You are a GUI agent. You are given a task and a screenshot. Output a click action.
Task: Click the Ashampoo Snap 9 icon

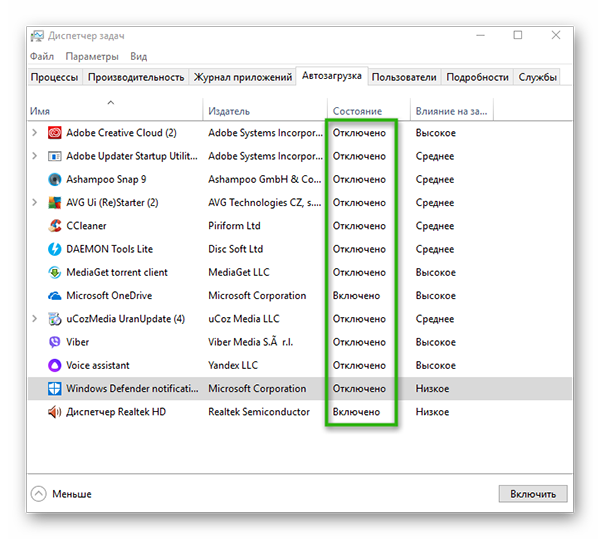(x=55, y=179)
